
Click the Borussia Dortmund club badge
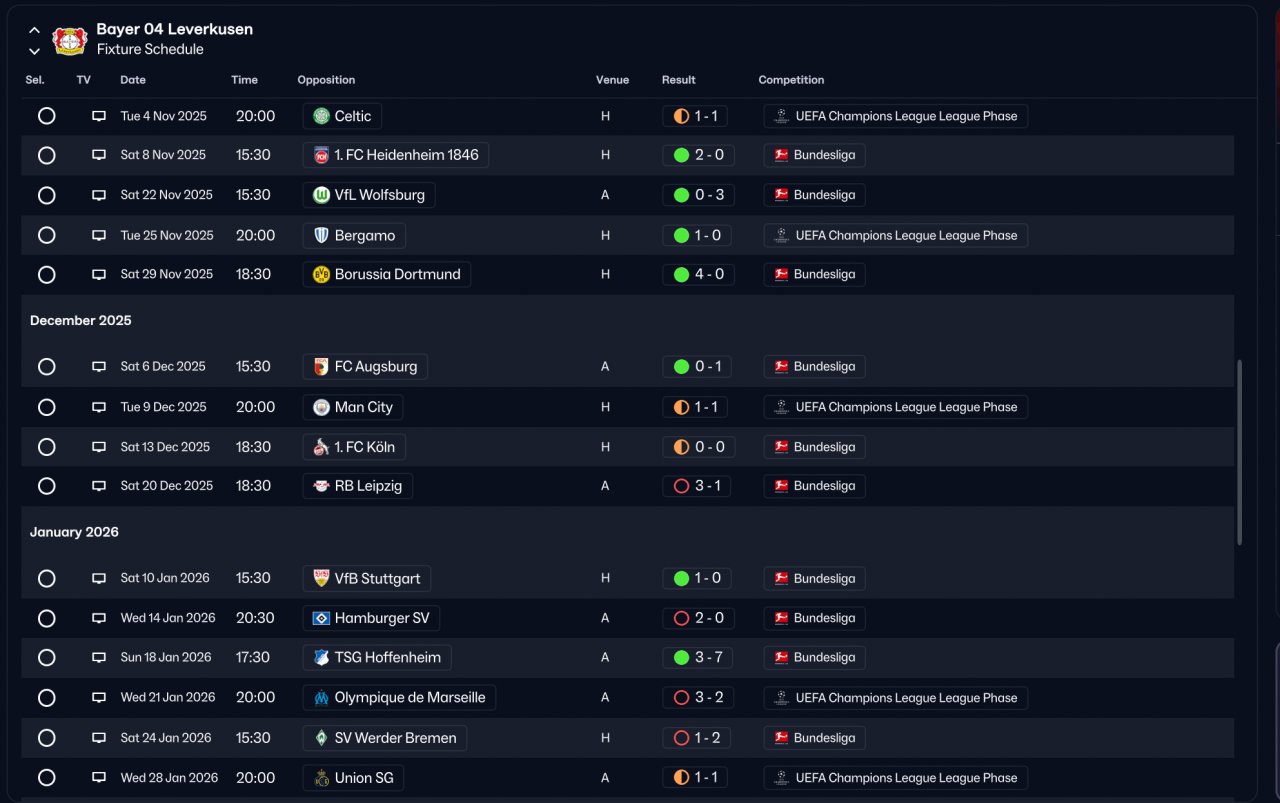pos(321,274)
